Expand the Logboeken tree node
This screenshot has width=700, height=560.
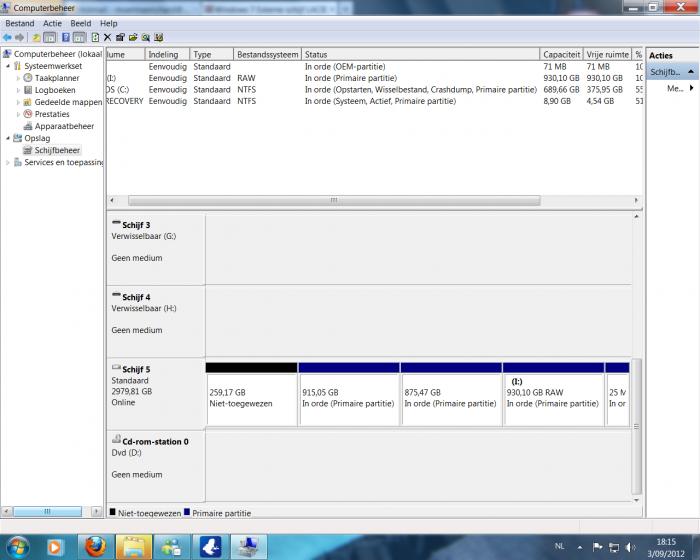coord(18,90)
